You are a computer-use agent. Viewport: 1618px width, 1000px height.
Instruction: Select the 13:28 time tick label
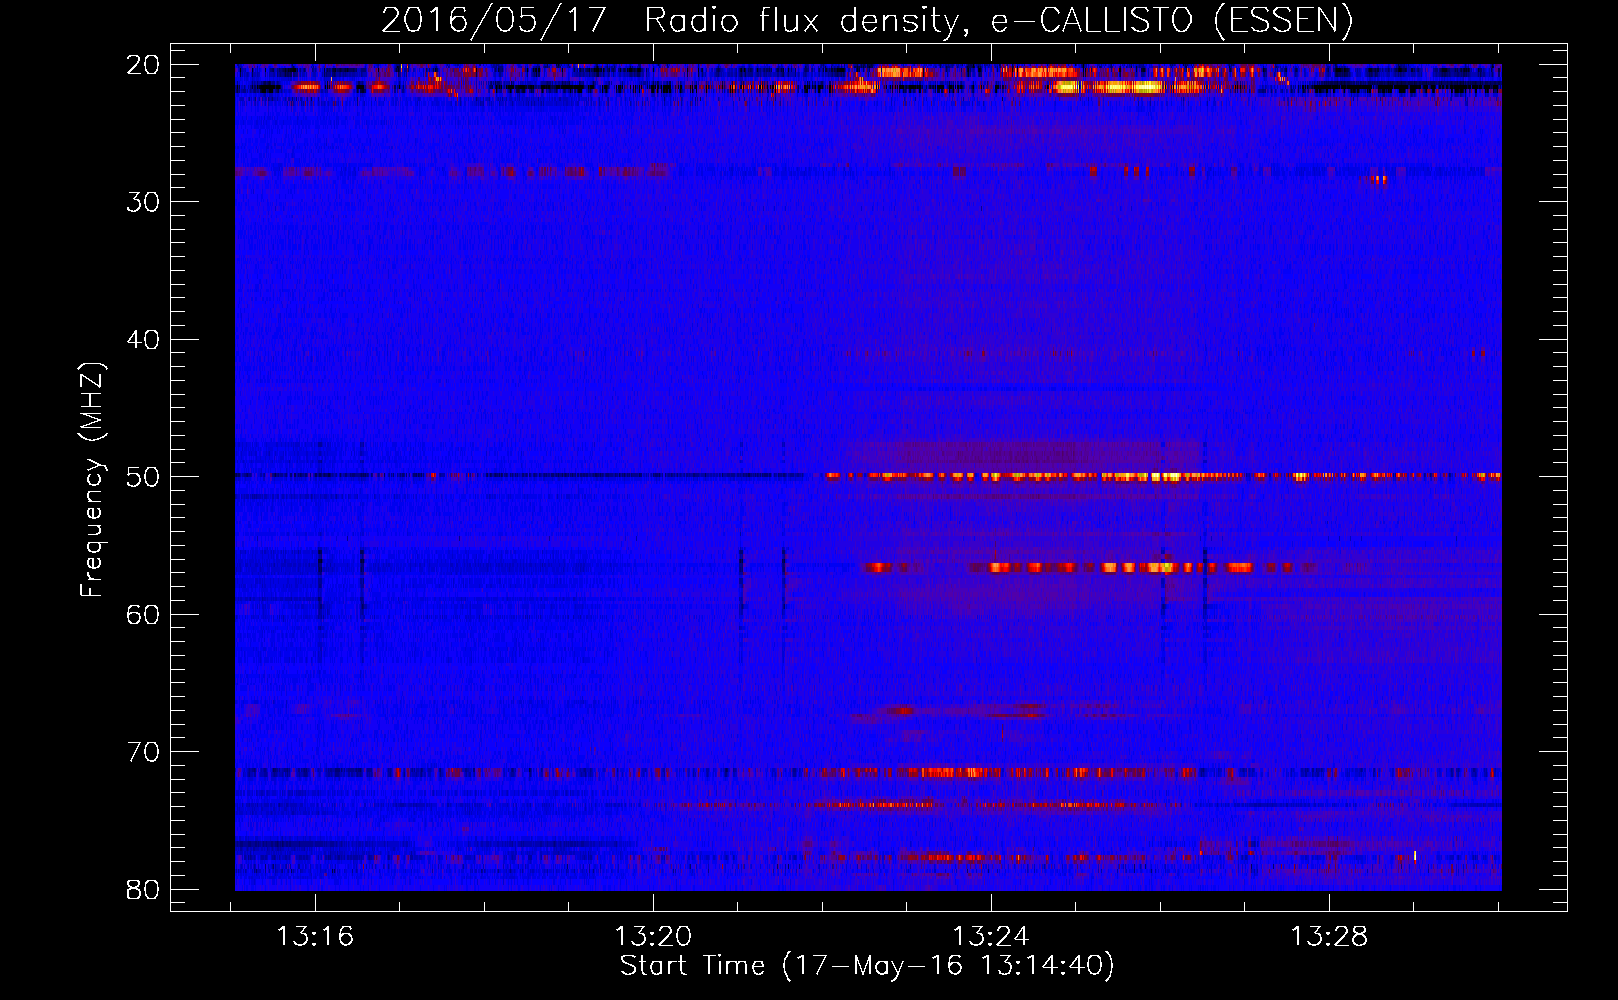1329,937
